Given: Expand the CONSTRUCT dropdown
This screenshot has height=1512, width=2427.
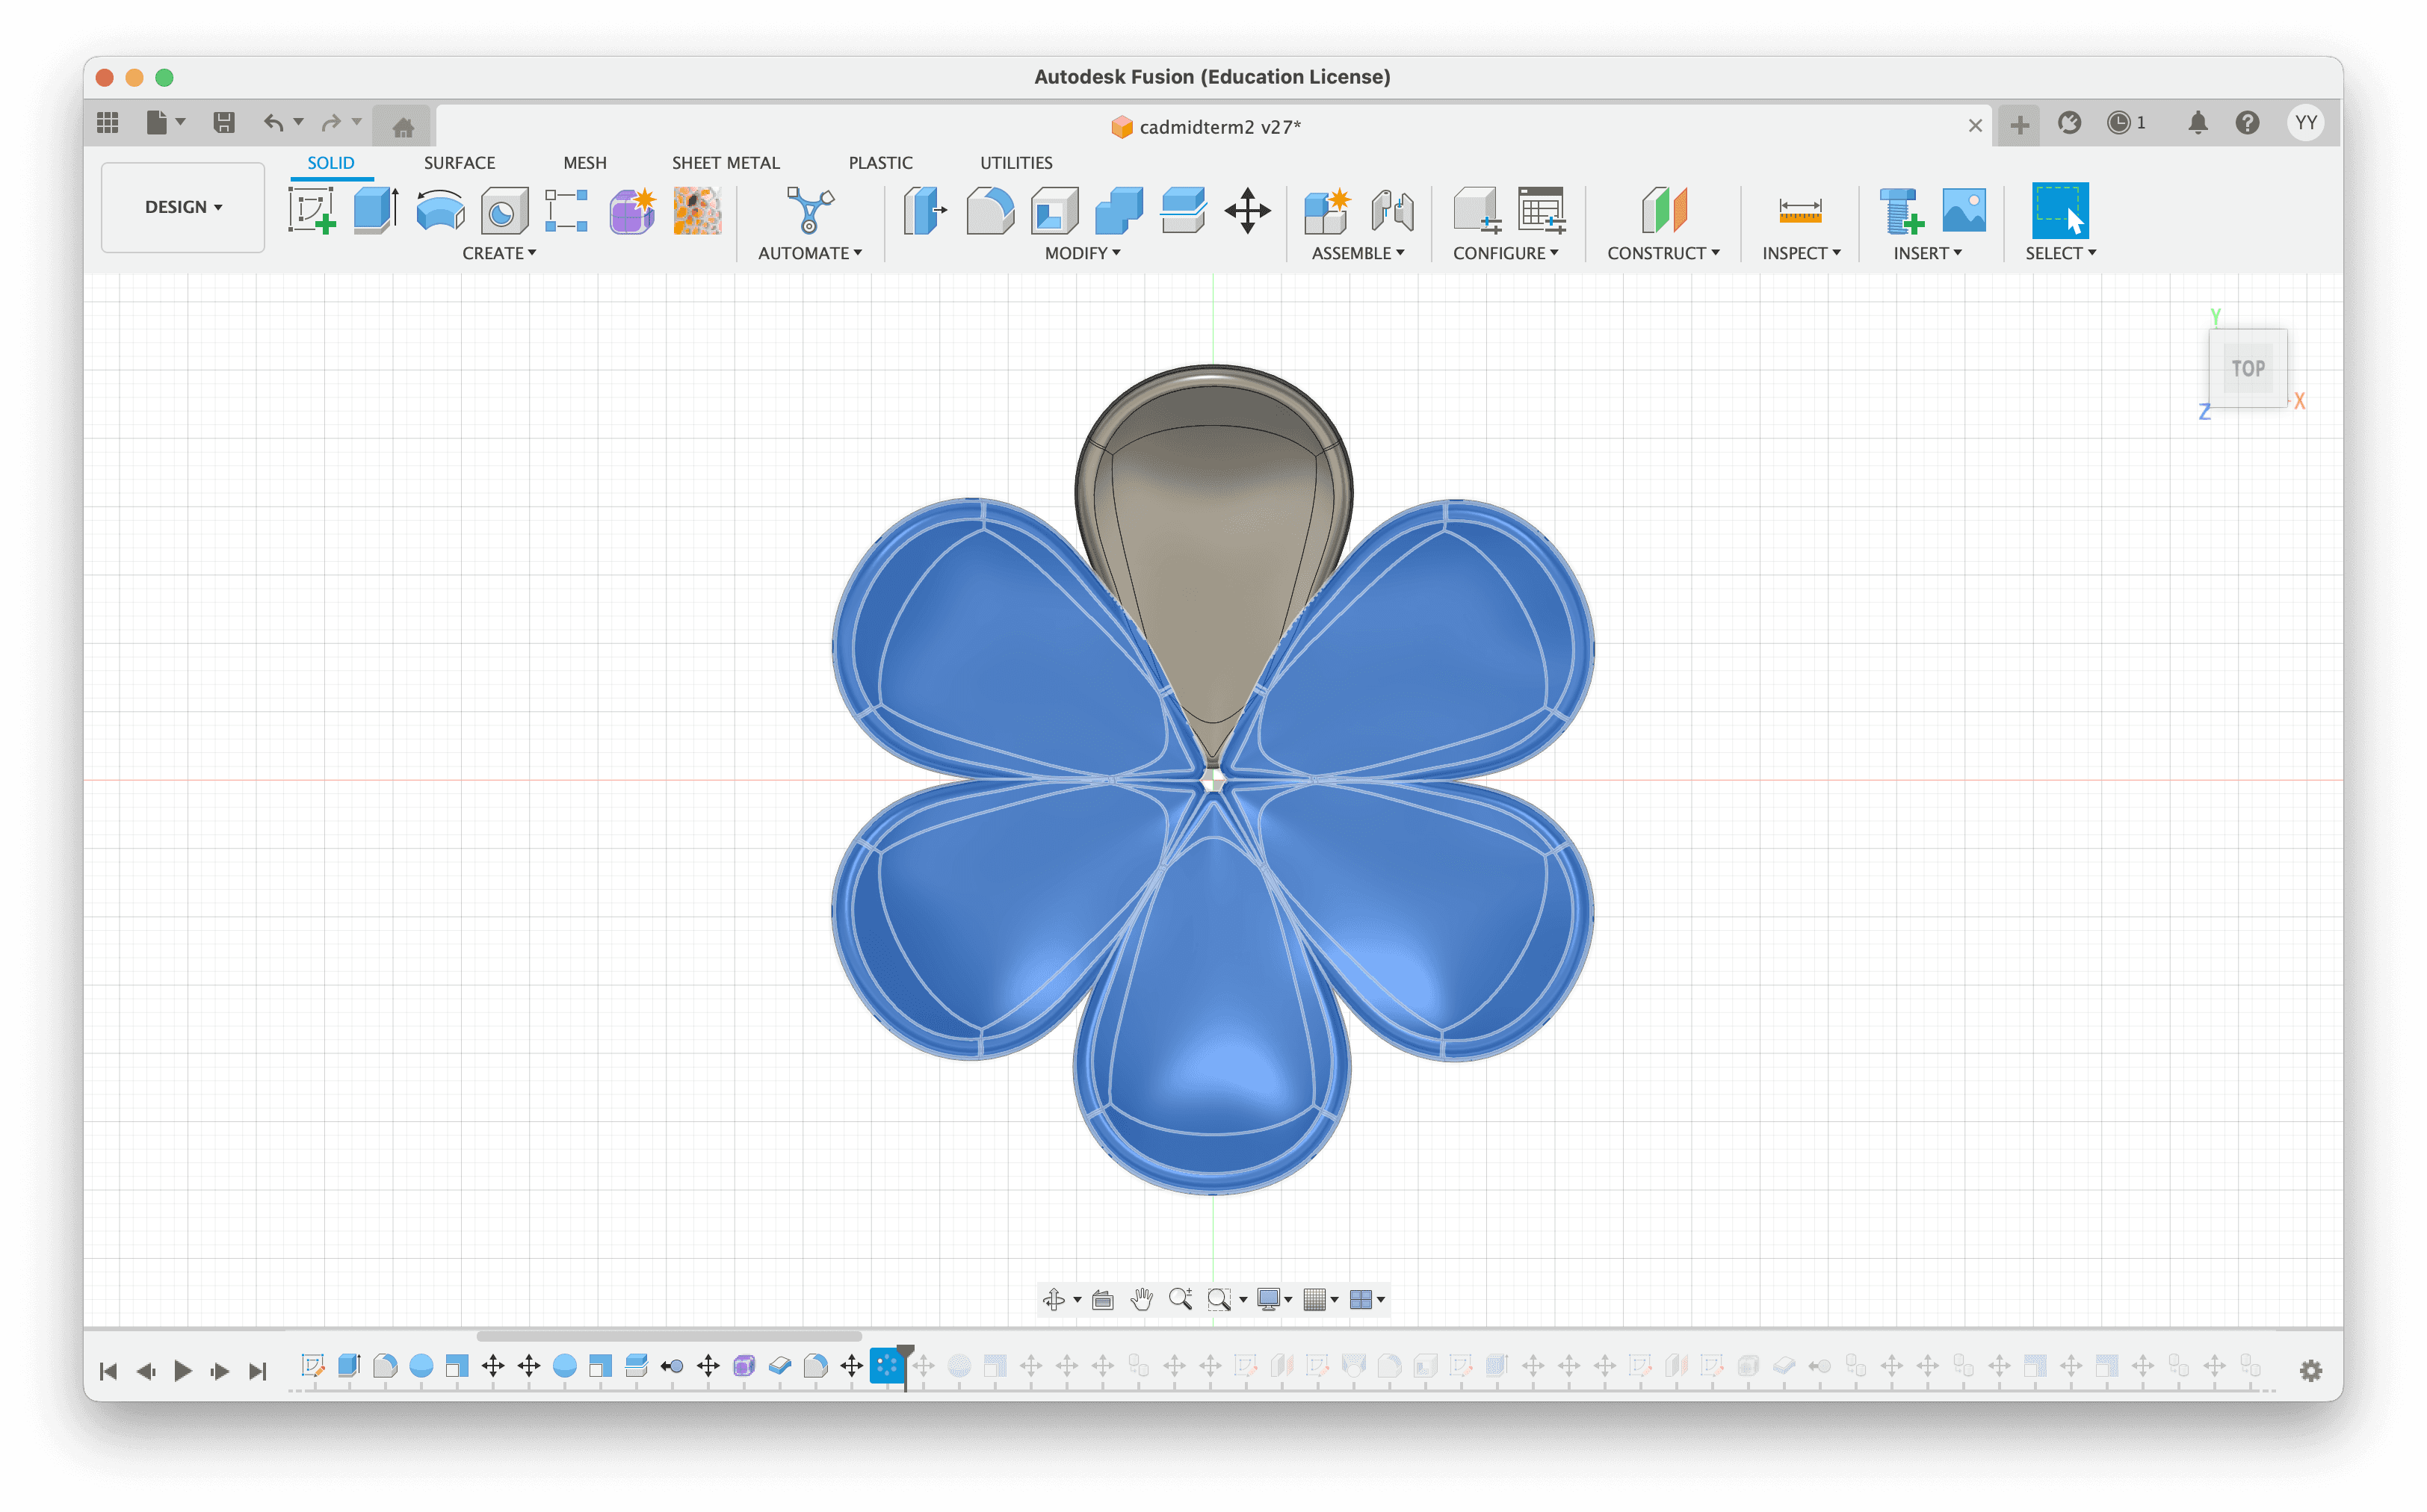Looking at the screenshot, I should [x=1663, y=253].
